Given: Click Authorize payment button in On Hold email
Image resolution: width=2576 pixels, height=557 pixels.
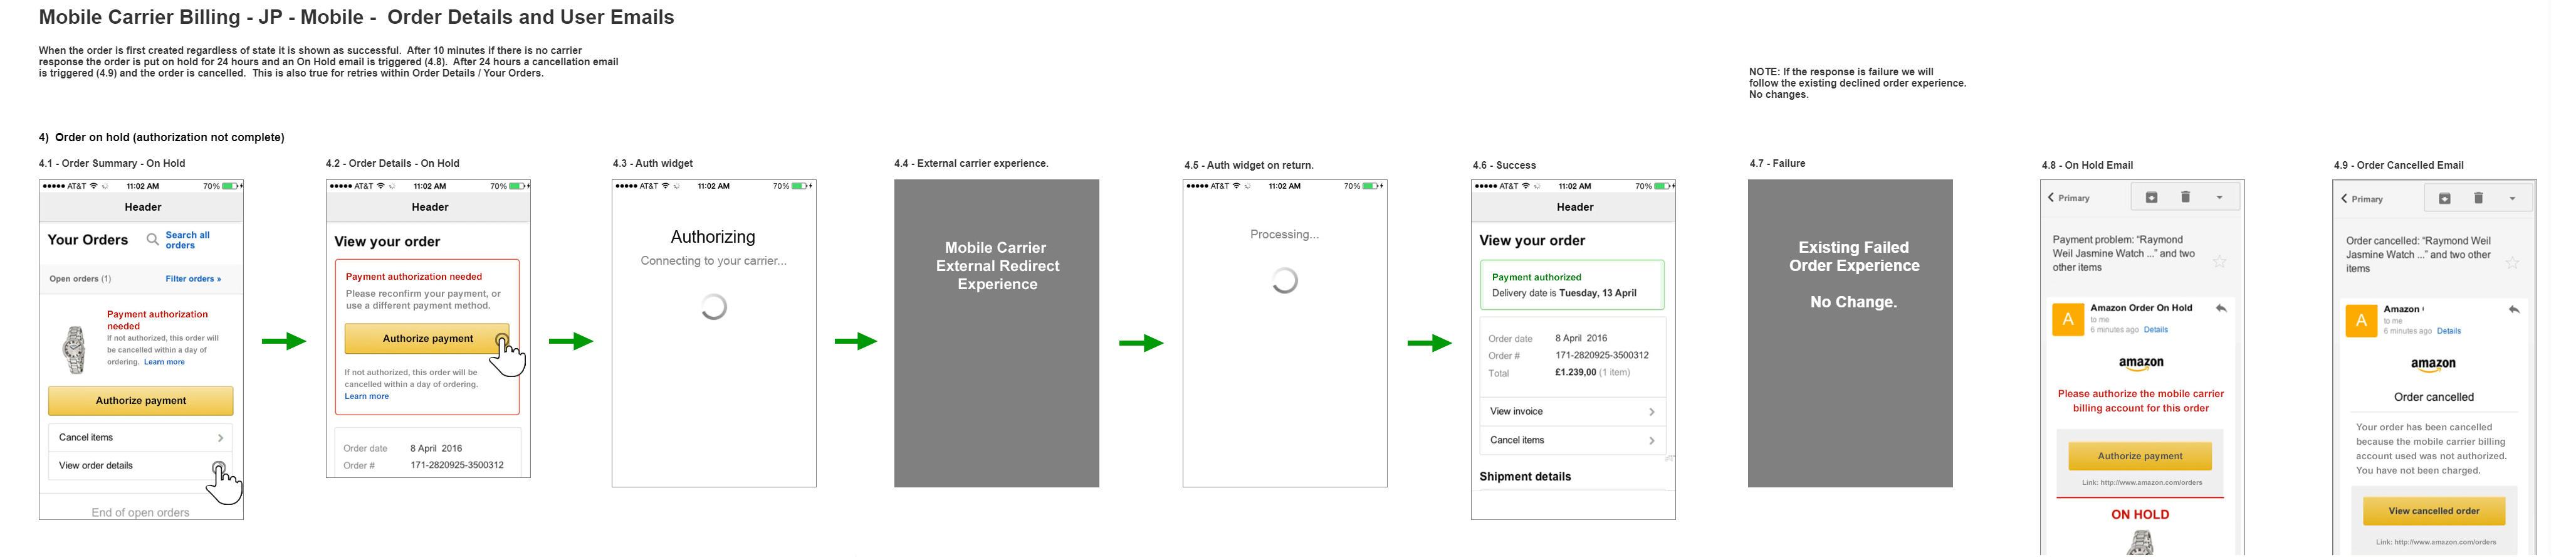Looking at the screenshot, I should pos(2139,456).
